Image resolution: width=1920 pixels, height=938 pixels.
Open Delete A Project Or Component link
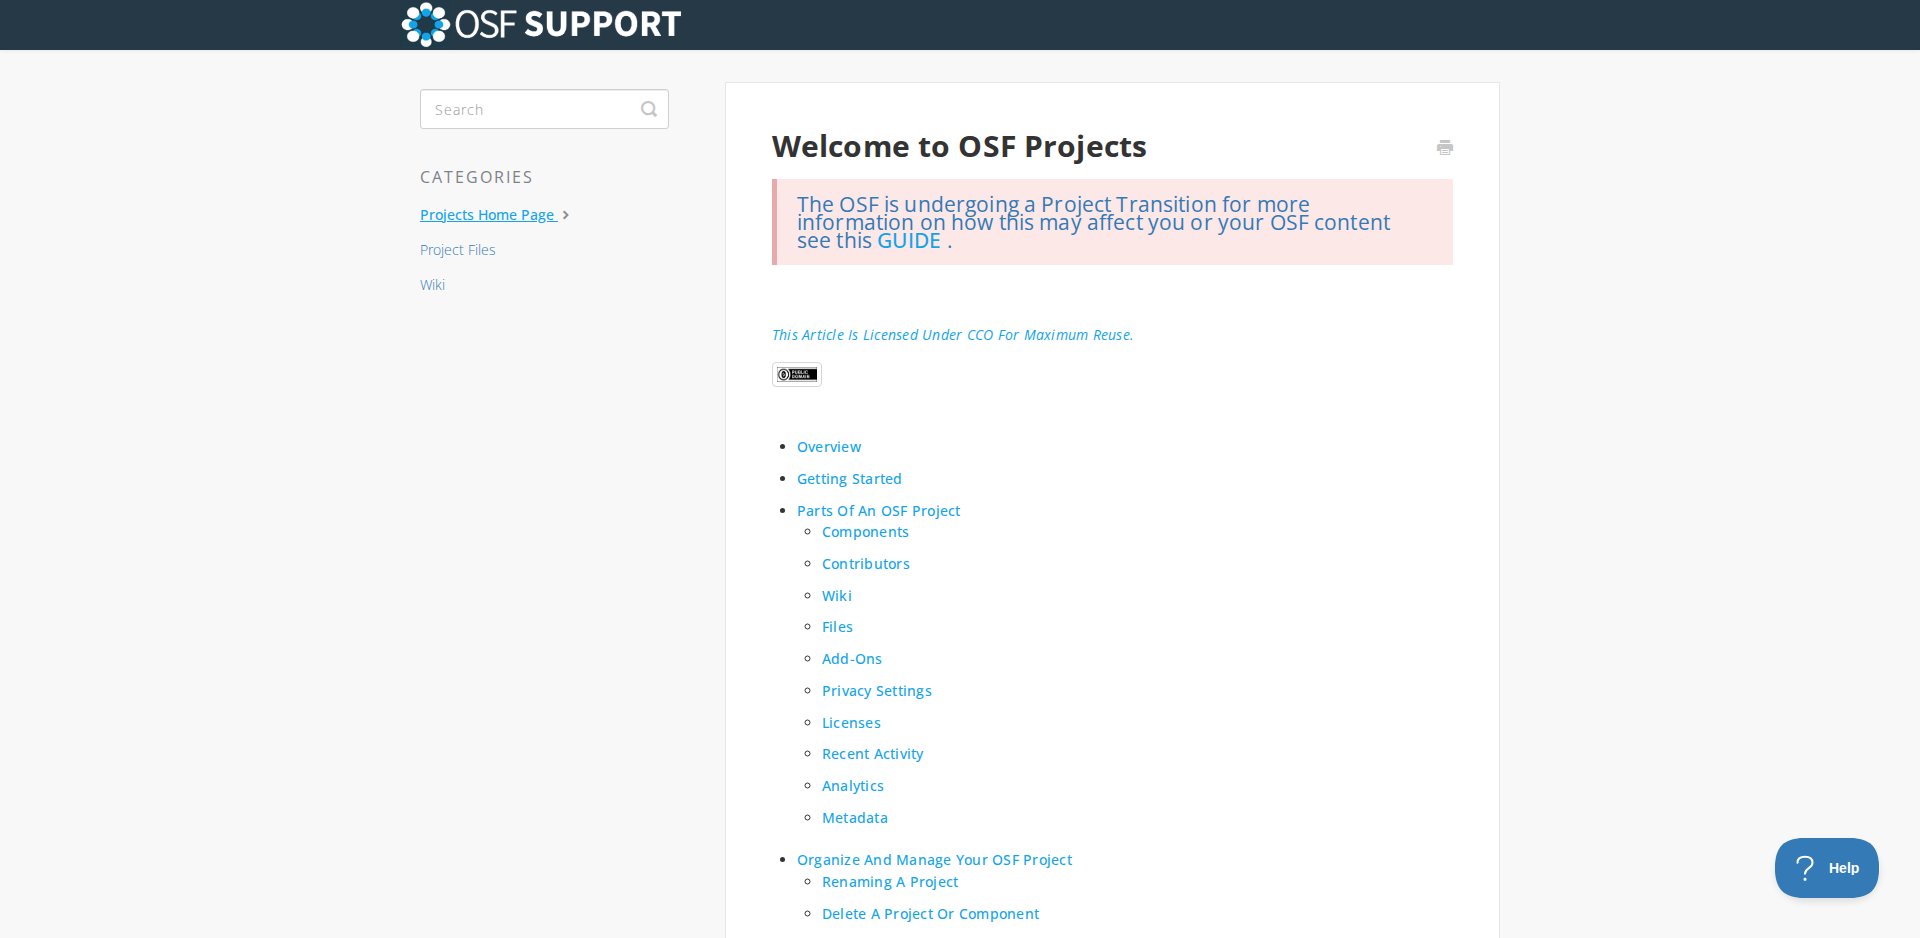930,914
